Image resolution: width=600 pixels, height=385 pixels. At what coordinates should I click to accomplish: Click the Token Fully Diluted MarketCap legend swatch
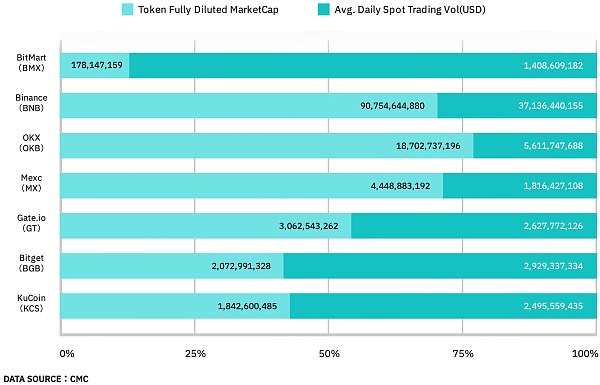tap(127, 9)
